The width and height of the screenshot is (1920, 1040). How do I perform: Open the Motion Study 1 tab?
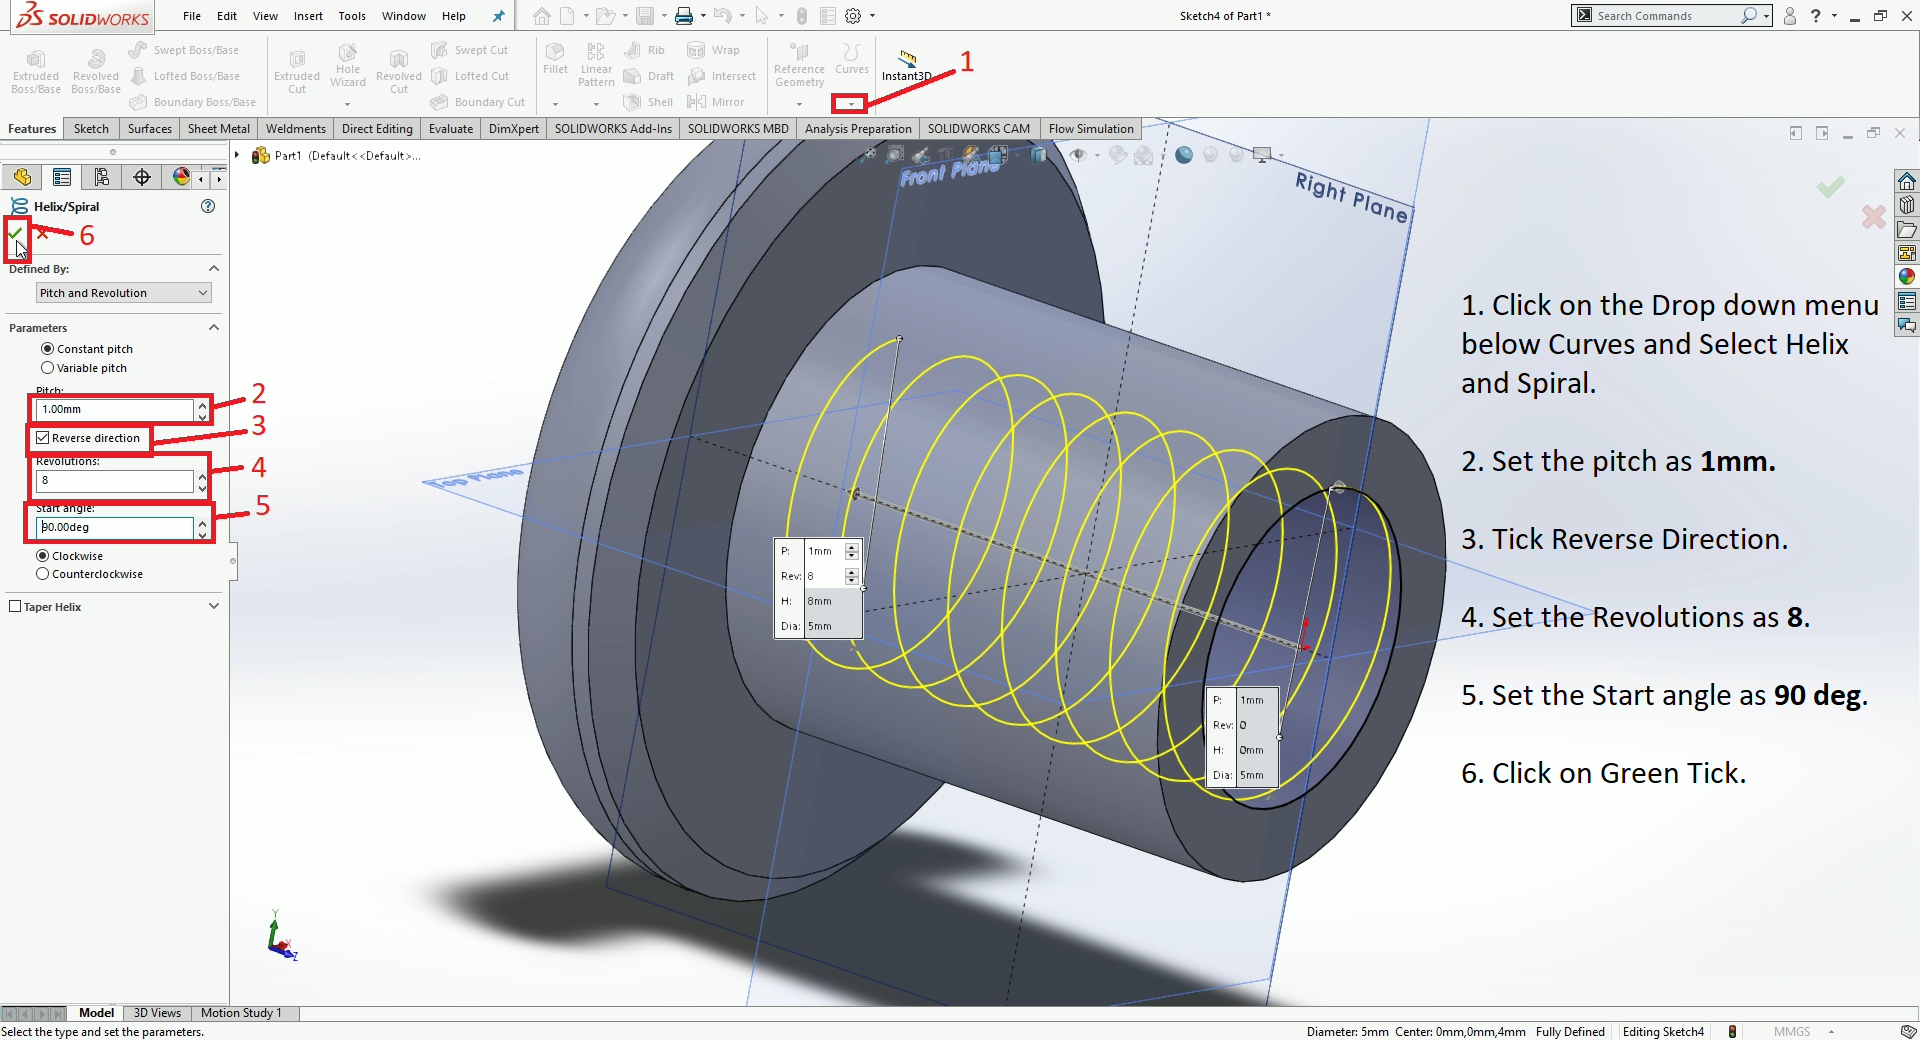click(x=241, y=1013)
